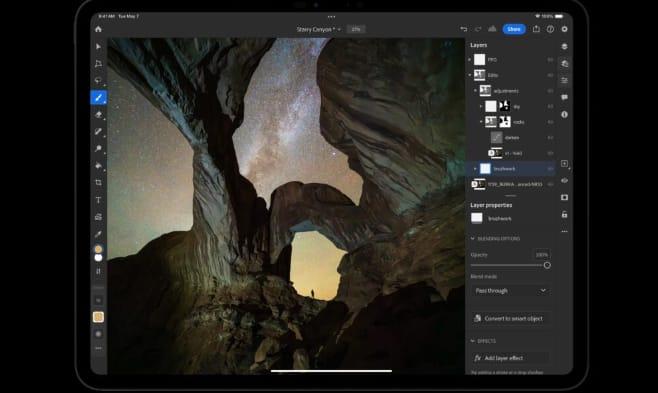Expand the brushwork layer group
This screenshot has width=658, height=393.
tap(475, 169)
